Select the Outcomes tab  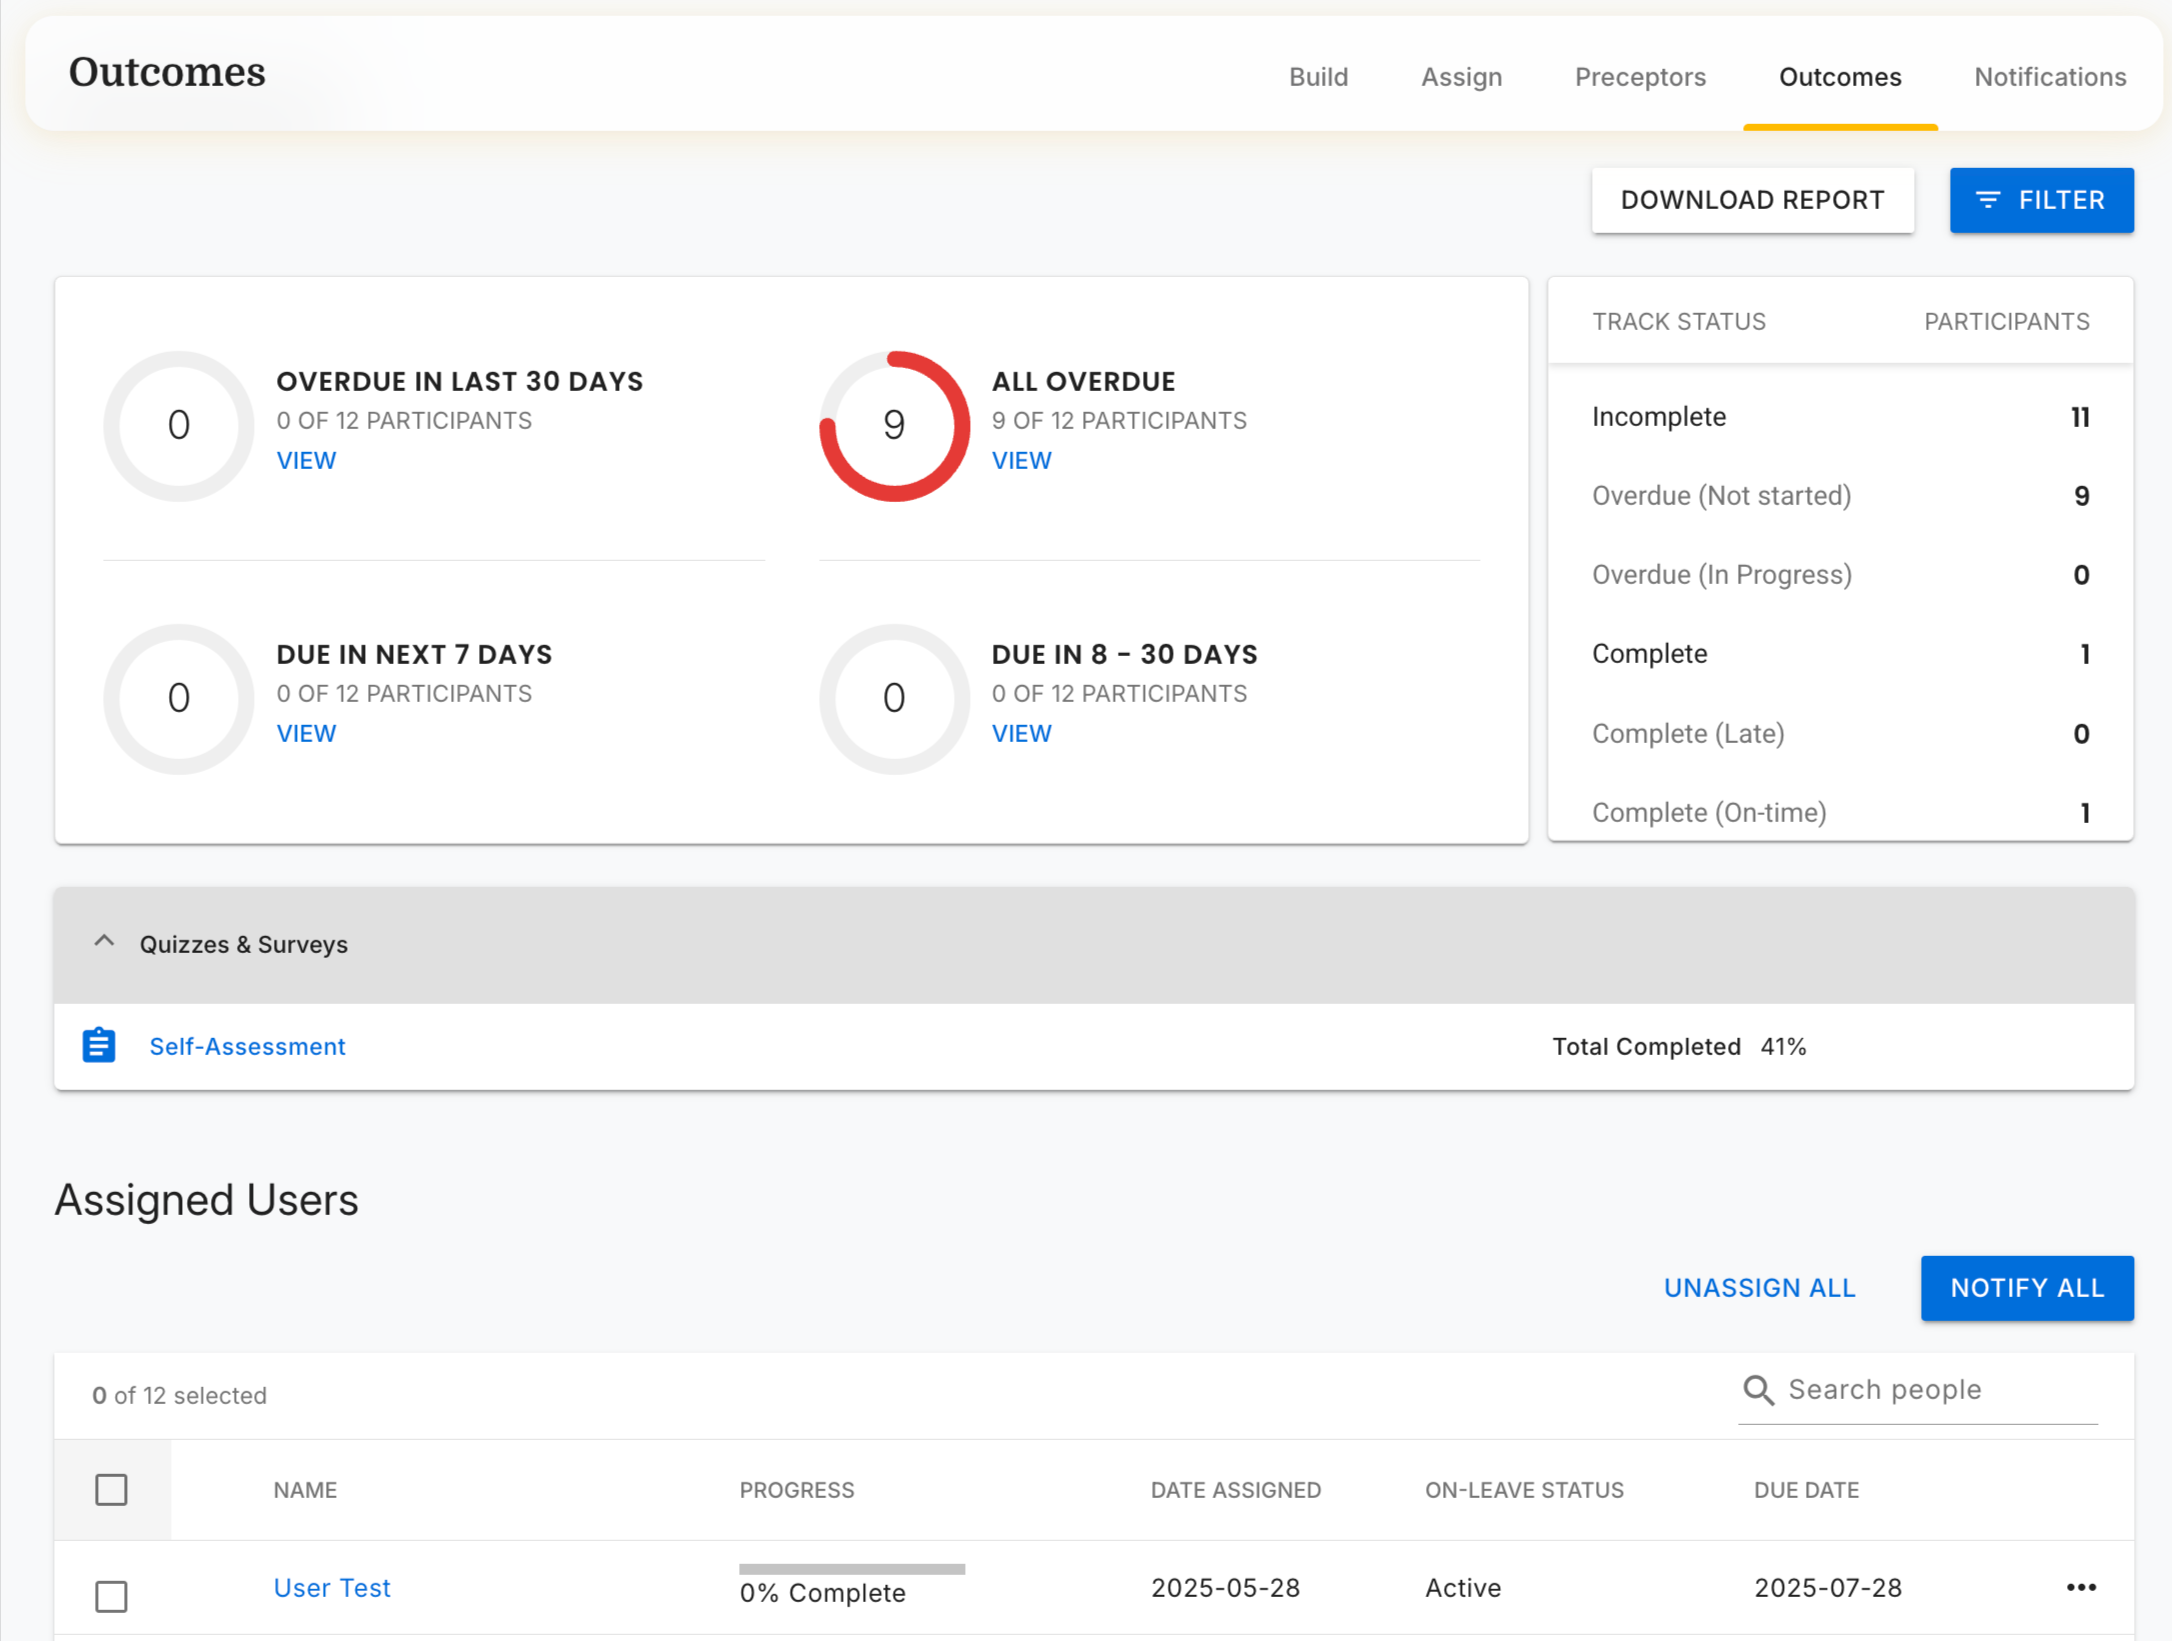tap(1839, 77)
